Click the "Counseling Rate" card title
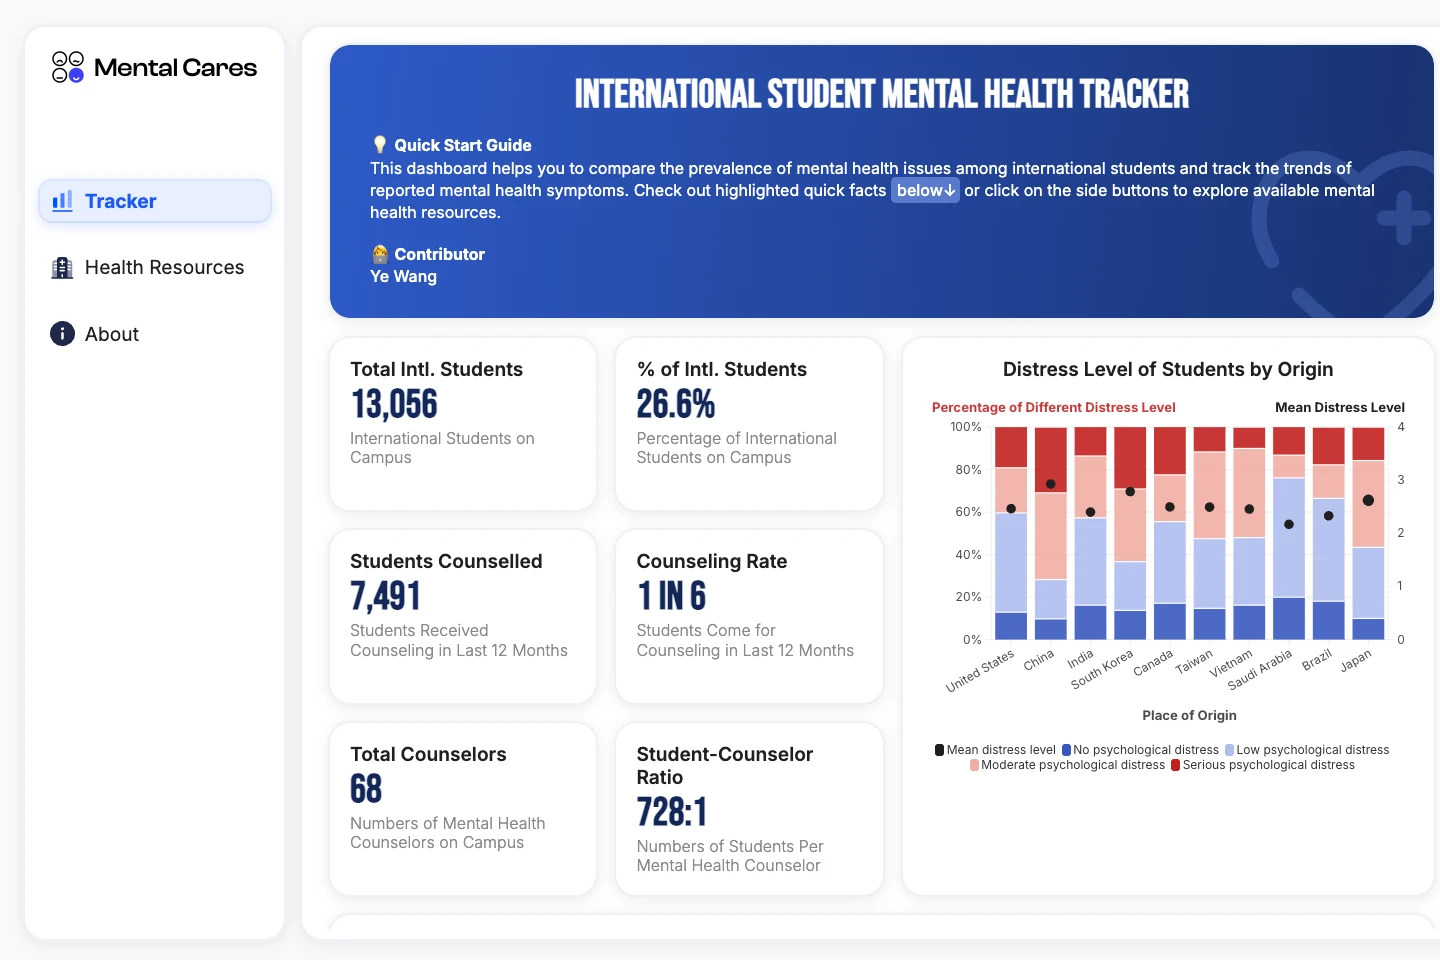 [712, 561]
